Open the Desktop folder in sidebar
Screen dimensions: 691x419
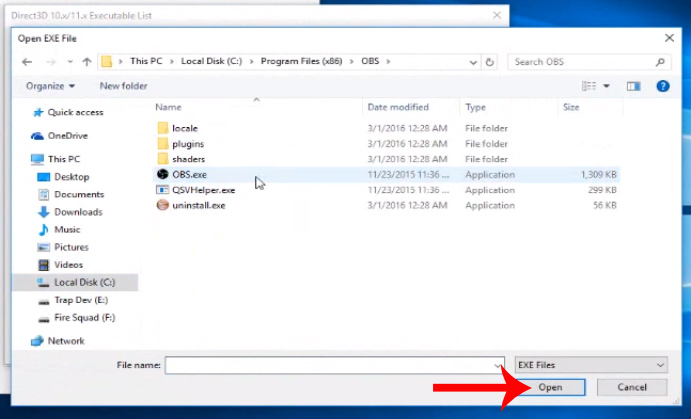point(63,177)
